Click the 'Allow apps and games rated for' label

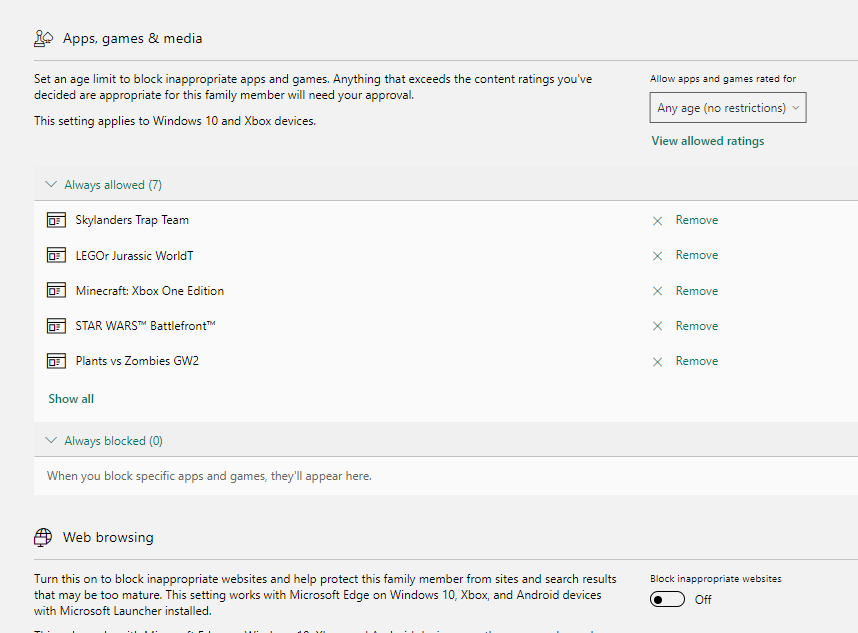pyautogui.click(x=723, y=79)
